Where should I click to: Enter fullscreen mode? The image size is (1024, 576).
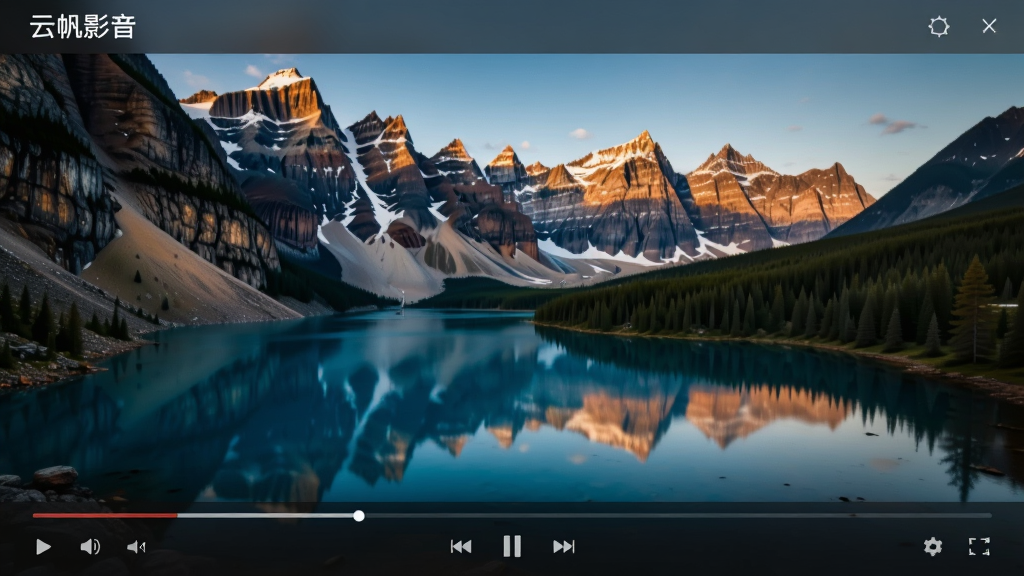[979, 547]
